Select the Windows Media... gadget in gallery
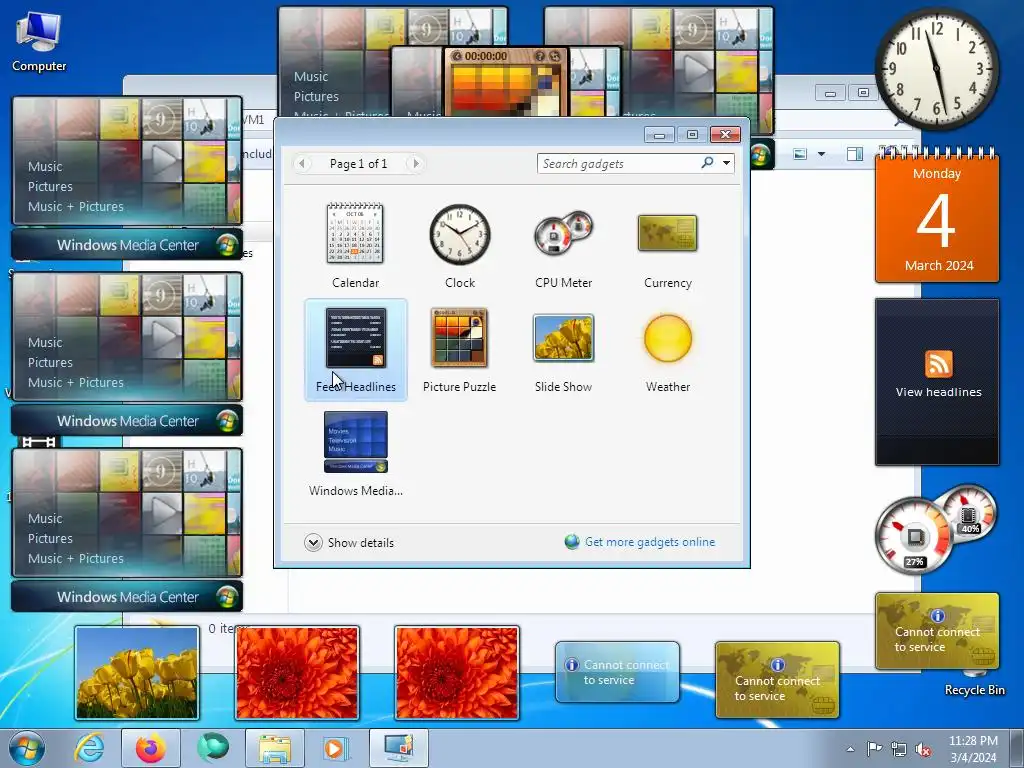Viewport: 1024px width, 768px height. tap(355, 454)
